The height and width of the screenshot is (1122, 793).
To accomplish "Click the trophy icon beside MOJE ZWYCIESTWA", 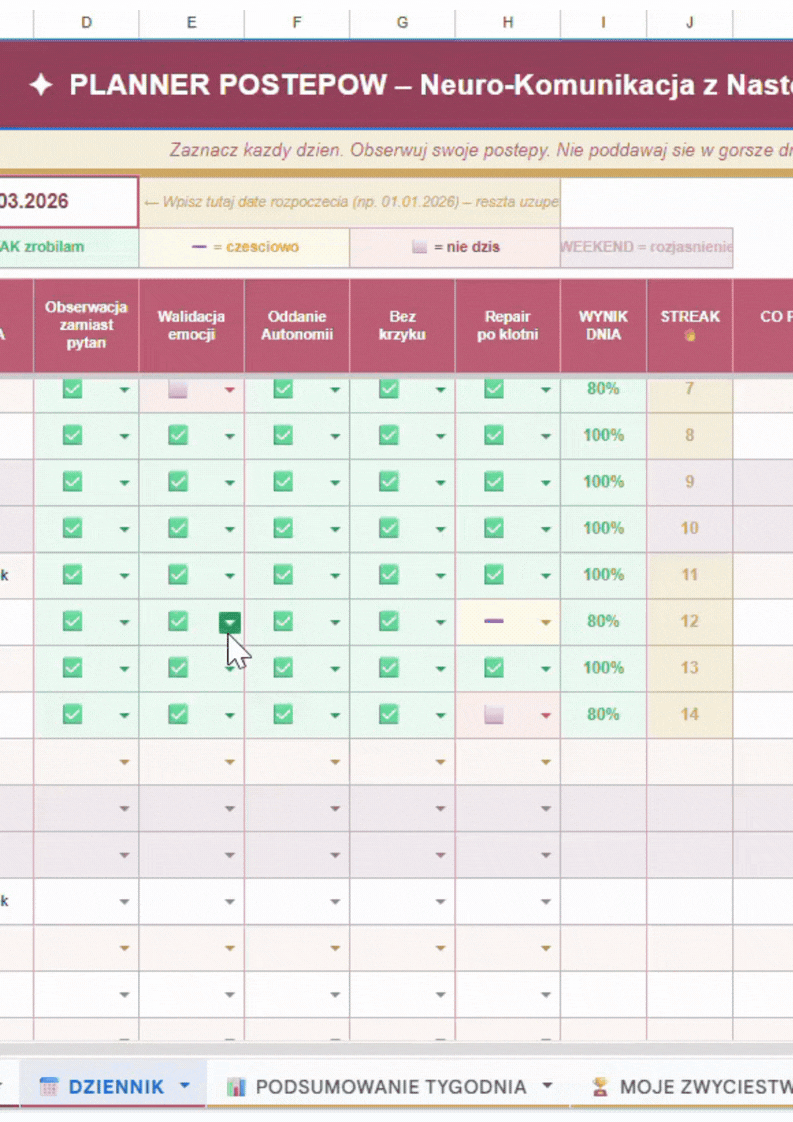I will [600, 1087].
